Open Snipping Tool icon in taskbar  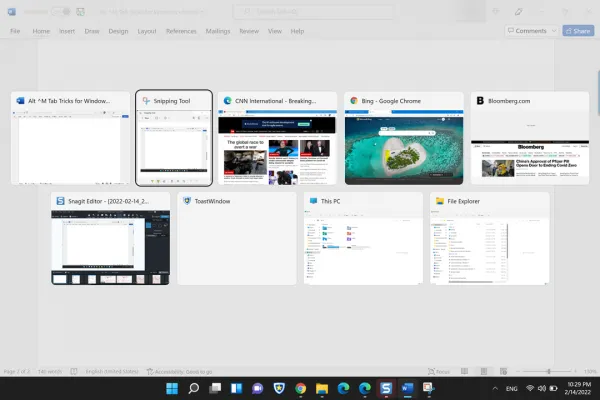point(429,389)
